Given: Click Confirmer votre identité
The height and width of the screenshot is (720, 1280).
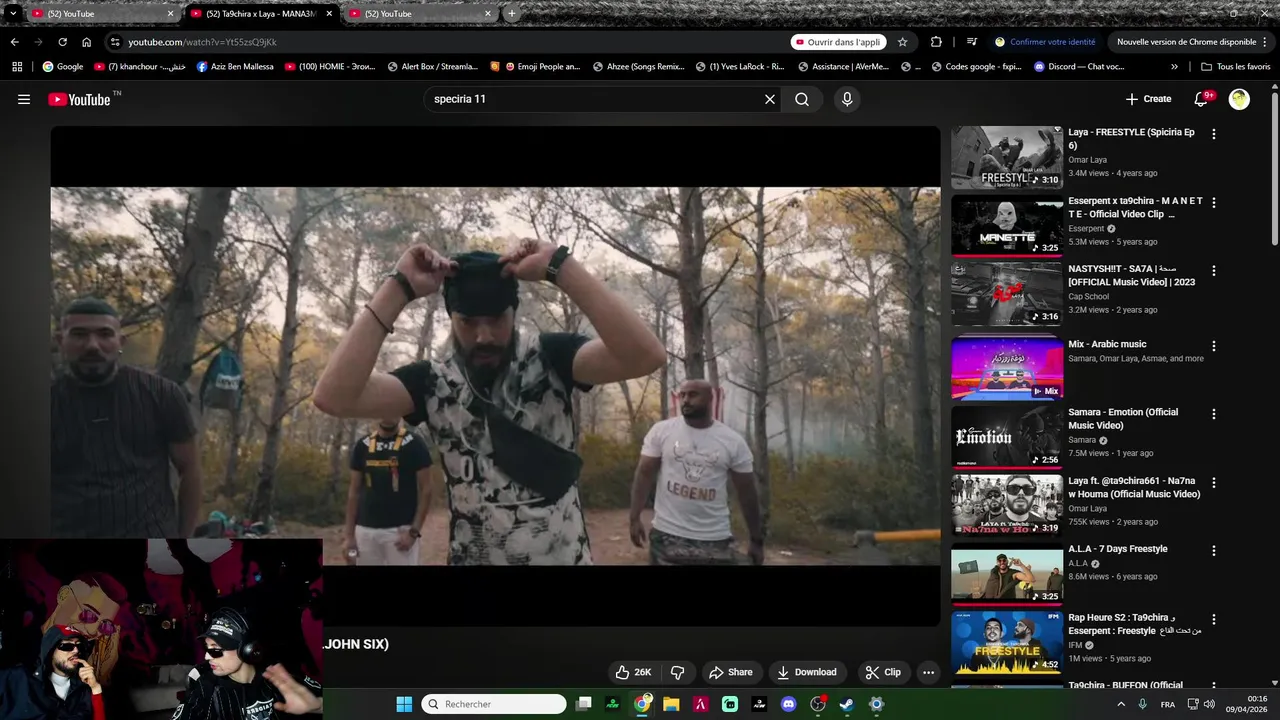Looking at the screenshot, I should click(1045, 42).
